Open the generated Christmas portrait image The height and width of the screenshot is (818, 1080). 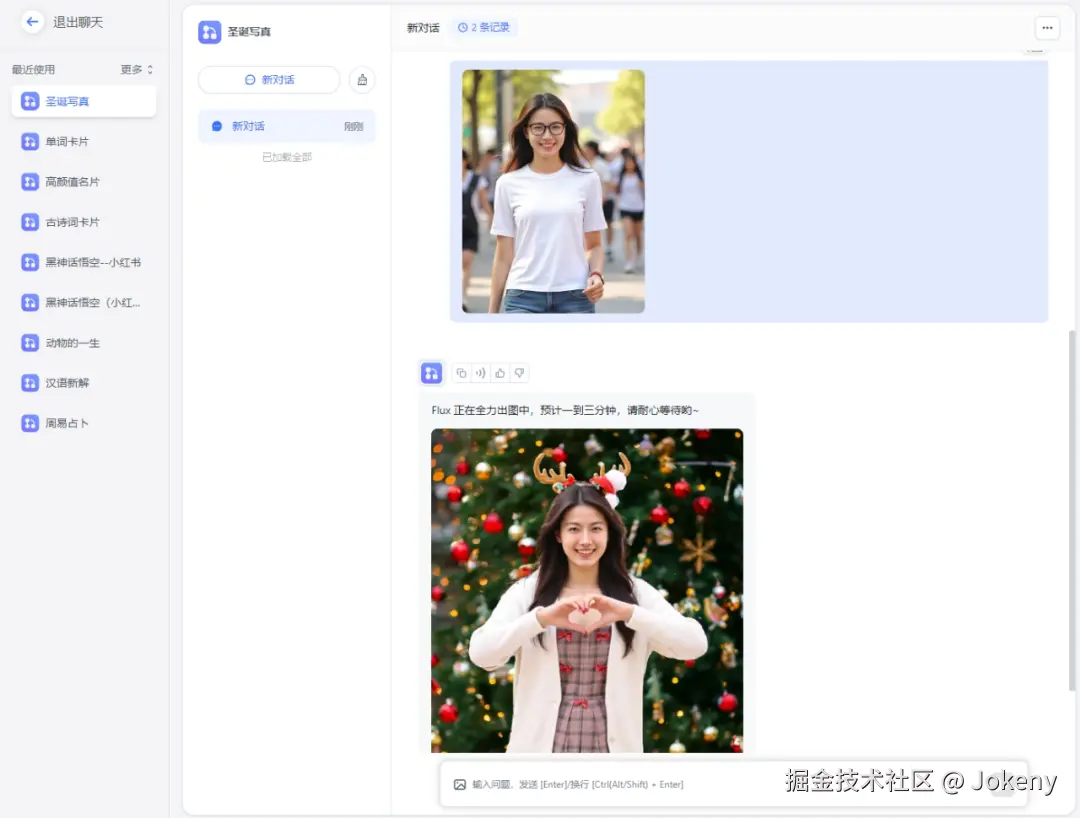click(587, 590)
